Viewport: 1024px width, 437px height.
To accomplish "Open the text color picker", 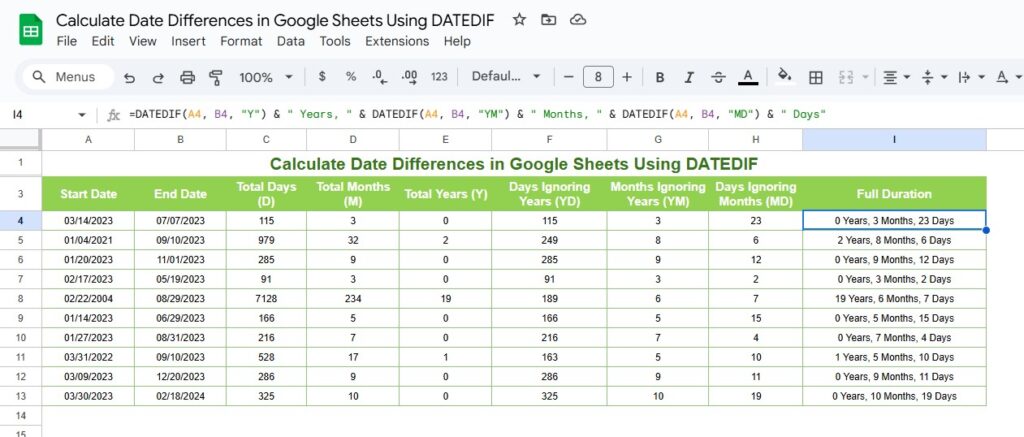I will point(748,77).
